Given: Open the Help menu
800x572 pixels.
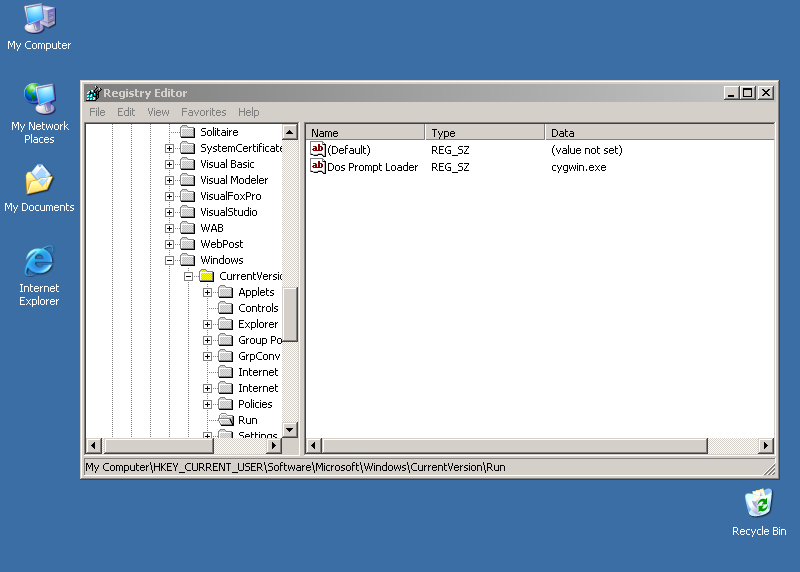Looking at the screenshot, I should pyautogui.click(x=248, y=112).
